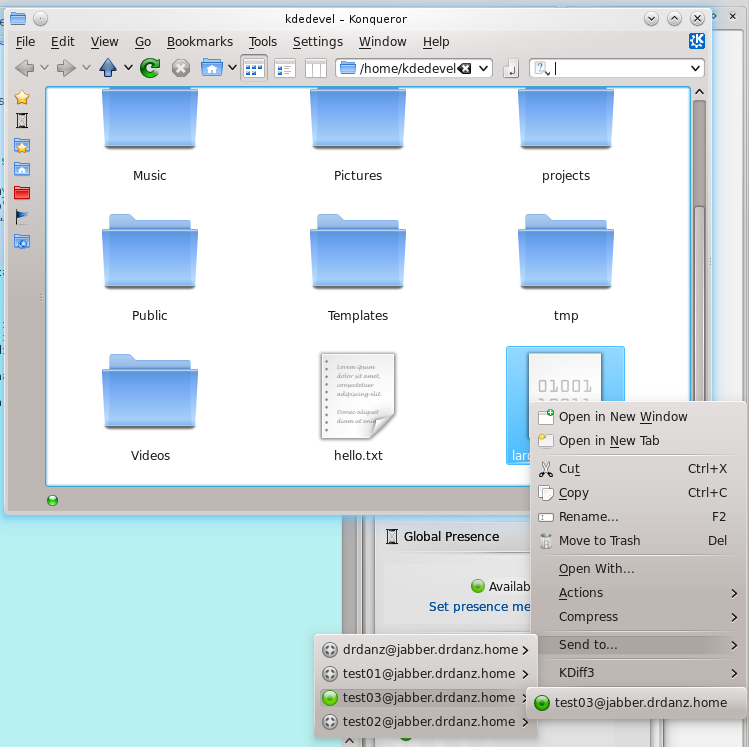749x747 pixels.
Task: Switch to Icons view mode
Action: 254,68
